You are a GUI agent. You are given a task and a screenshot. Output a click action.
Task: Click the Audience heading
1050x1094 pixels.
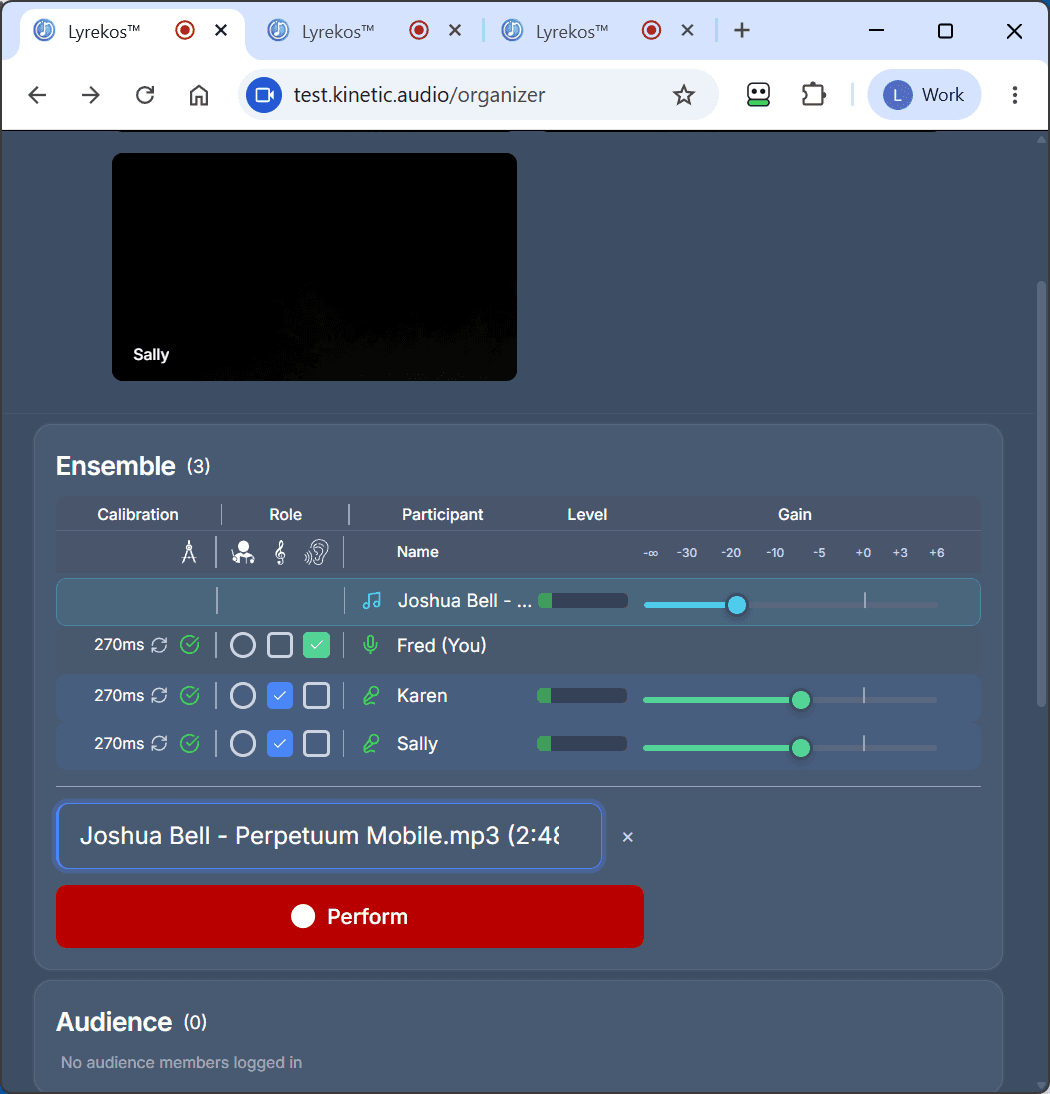click(x=114, y=1022)
